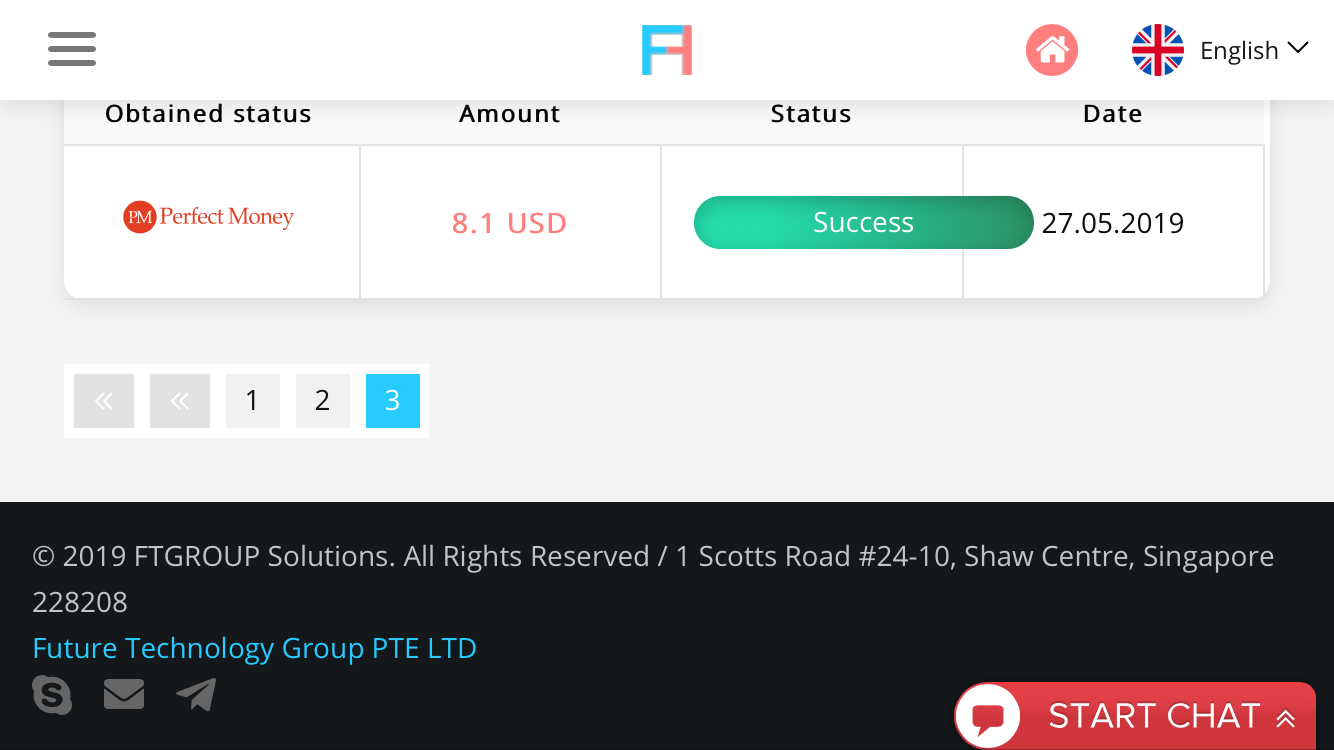
Task: Click the Date column header
Action: 1112,114
